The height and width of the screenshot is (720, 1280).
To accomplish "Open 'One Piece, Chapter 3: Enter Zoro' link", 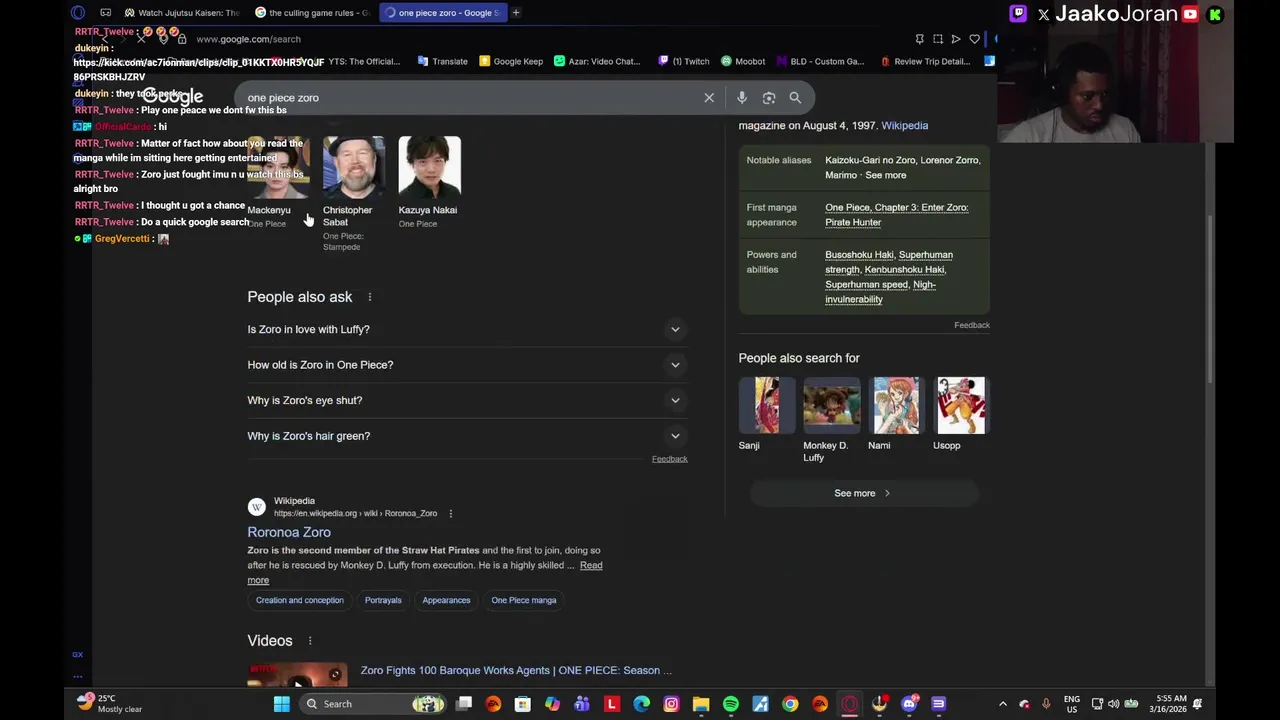I will tap(897, 215).
